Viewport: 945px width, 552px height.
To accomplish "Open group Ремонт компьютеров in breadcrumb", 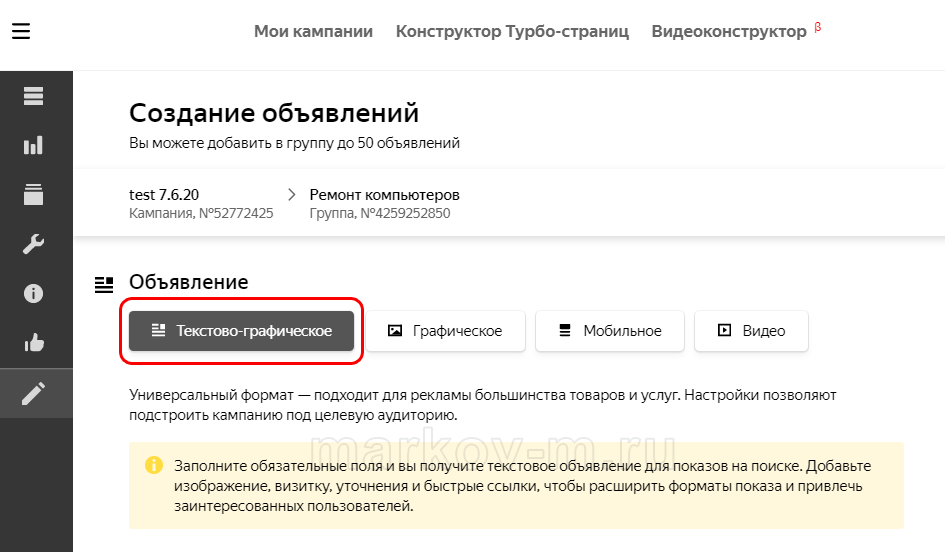I will coord(384,195).
